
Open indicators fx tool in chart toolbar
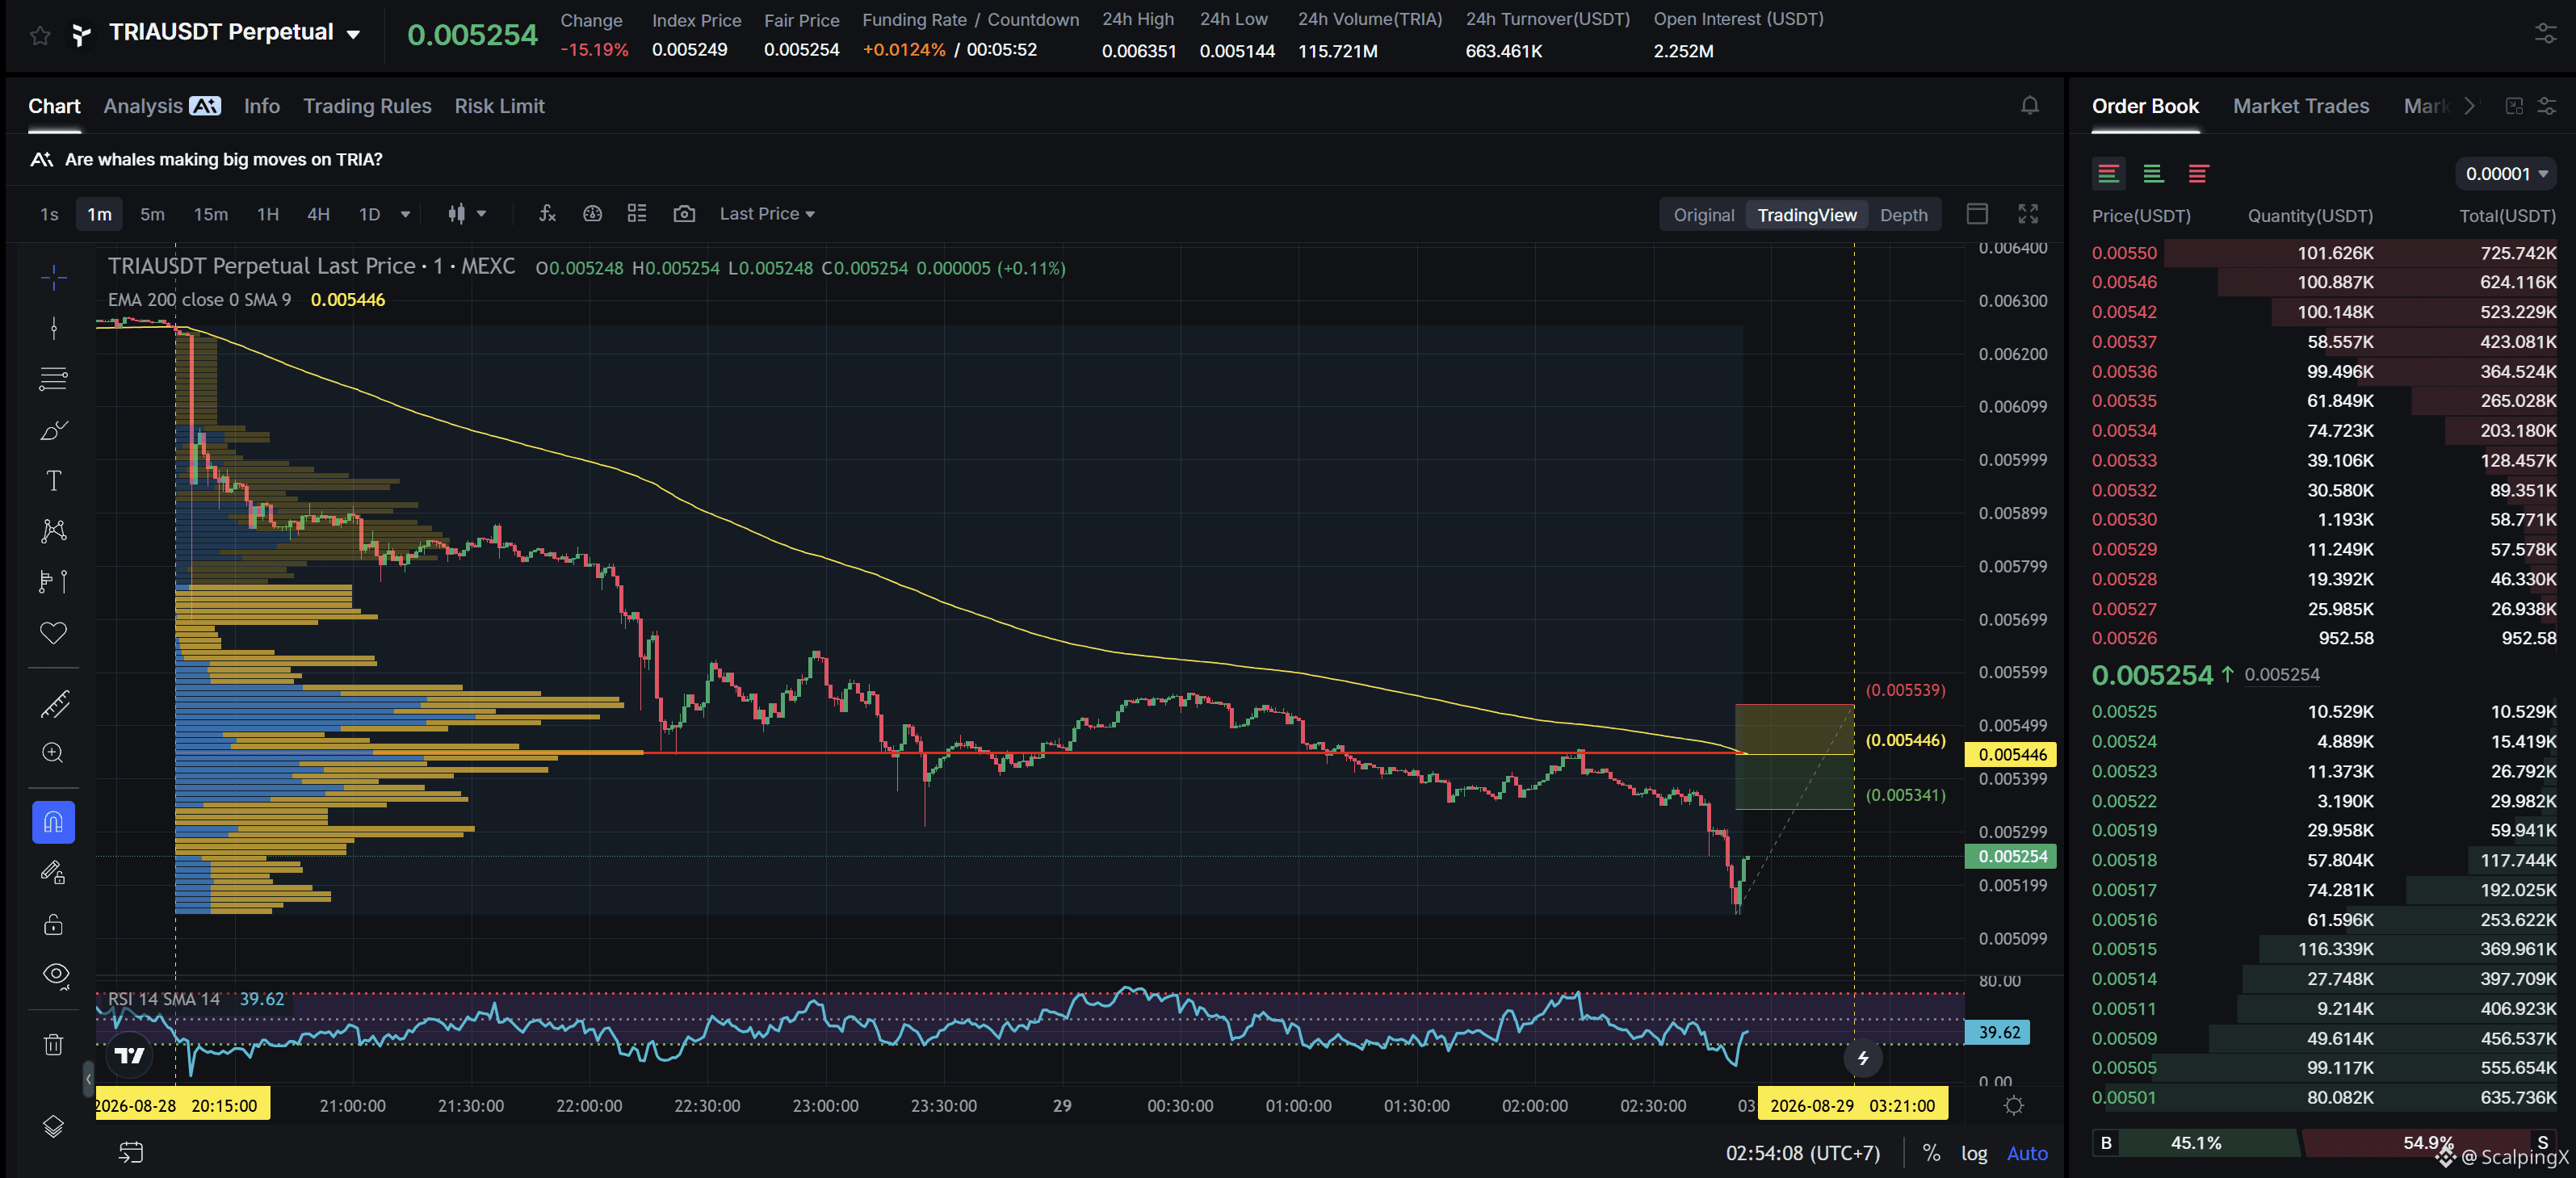547,213
